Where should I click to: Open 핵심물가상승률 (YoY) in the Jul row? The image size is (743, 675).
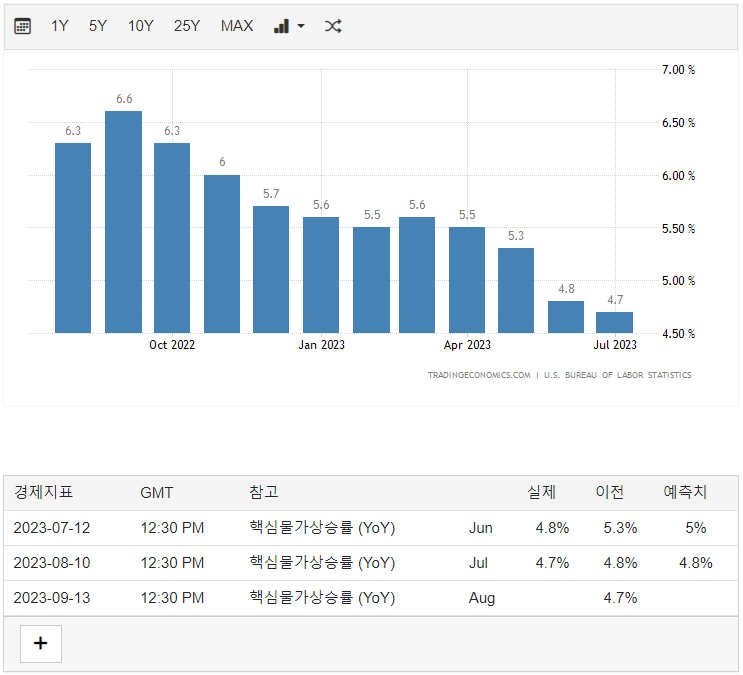click(322, 563)
